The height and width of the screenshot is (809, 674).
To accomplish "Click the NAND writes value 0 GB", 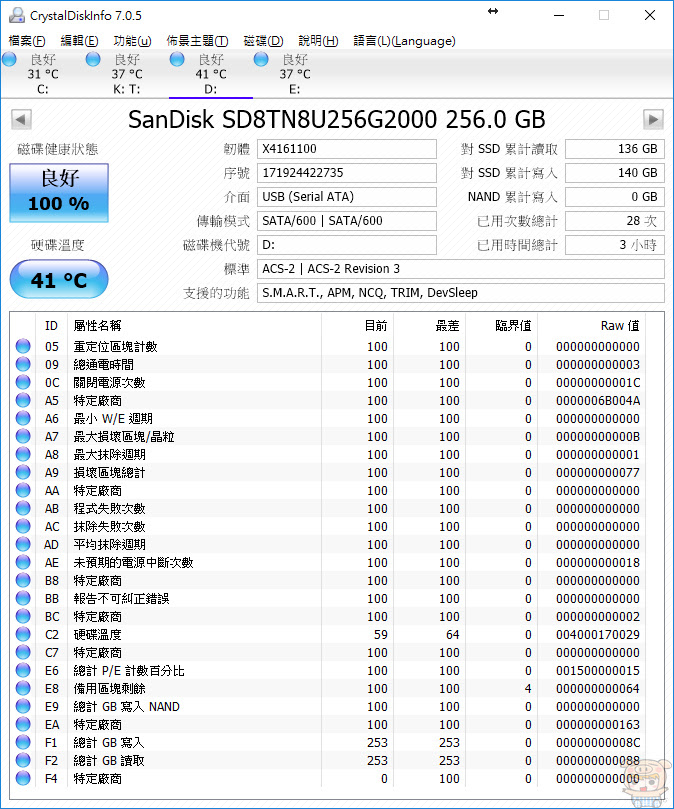I will [615, 197].
